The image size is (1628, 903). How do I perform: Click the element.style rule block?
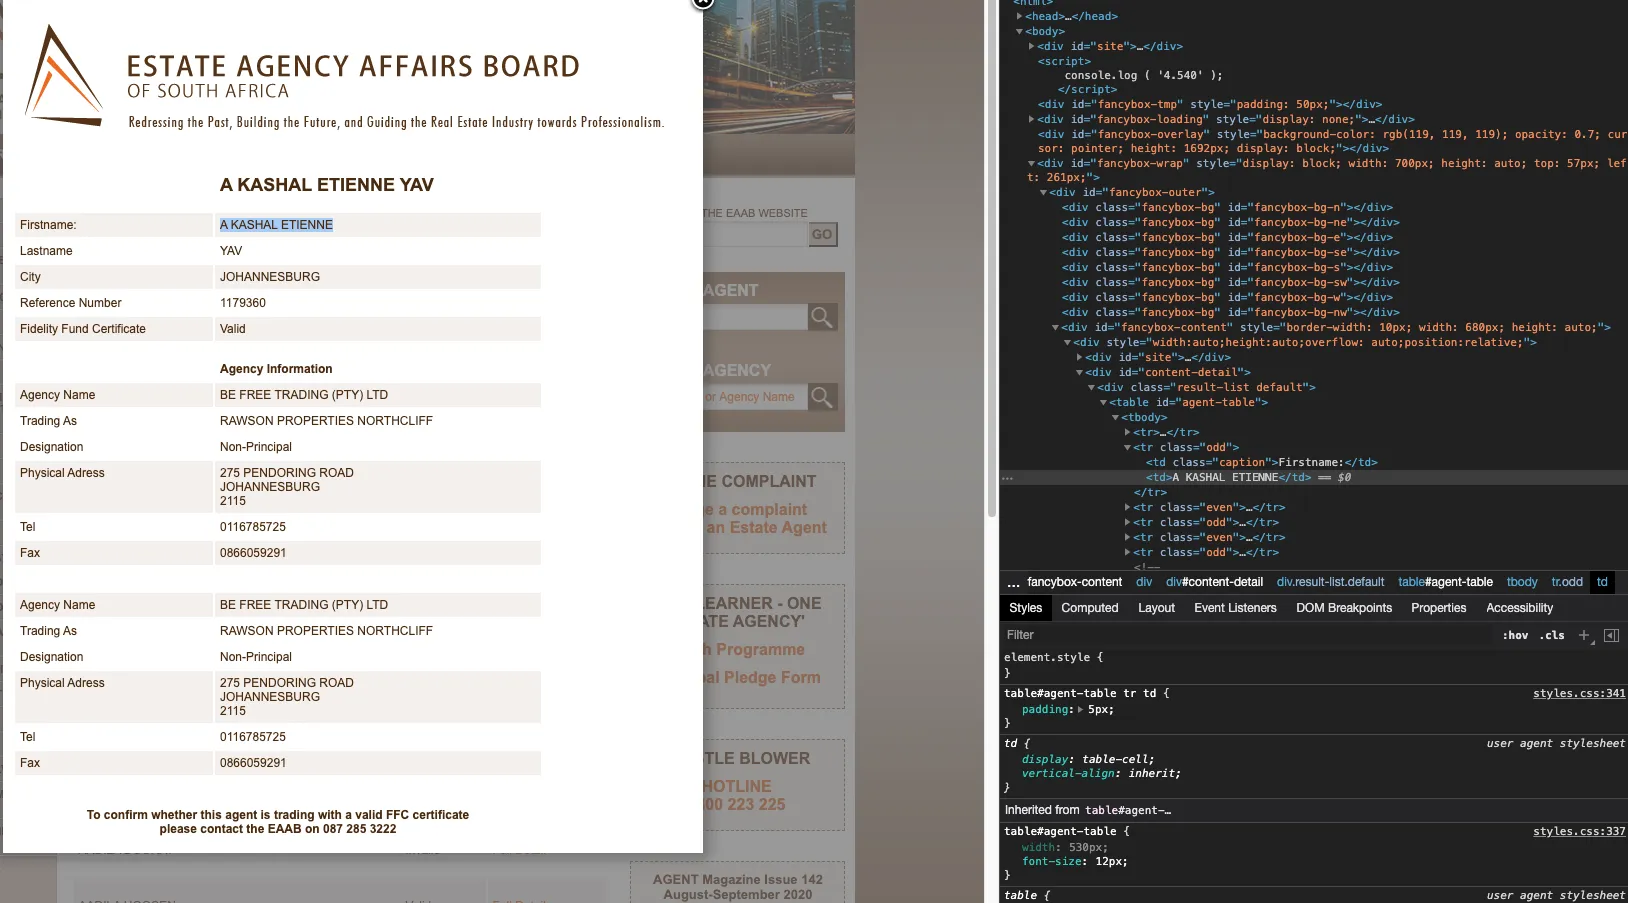point(1314,665)
